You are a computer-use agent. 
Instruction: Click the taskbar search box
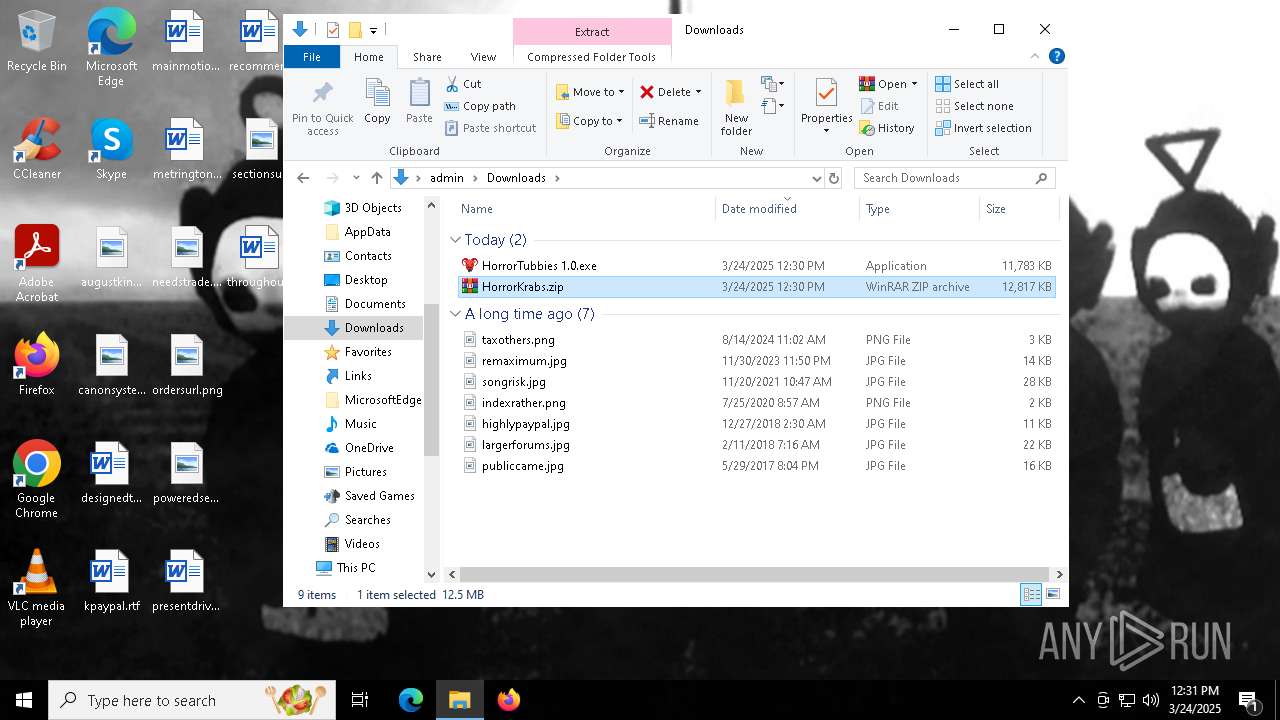(192, 700)
